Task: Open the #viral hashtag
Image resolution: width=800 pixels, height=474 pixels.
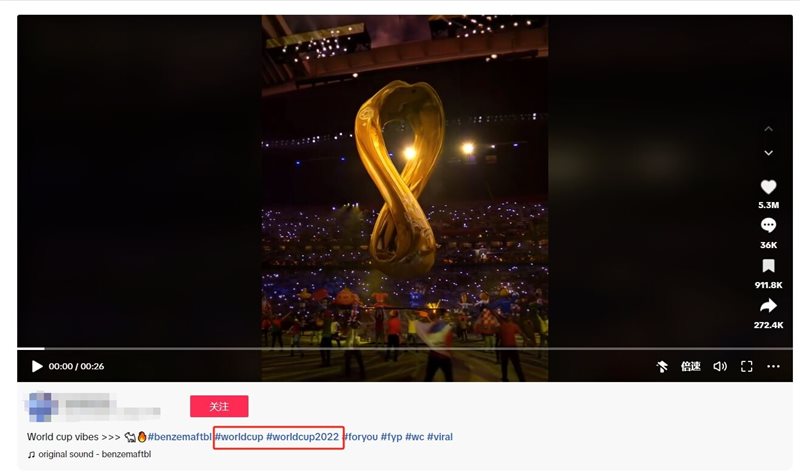Action: tap(440, 437)
